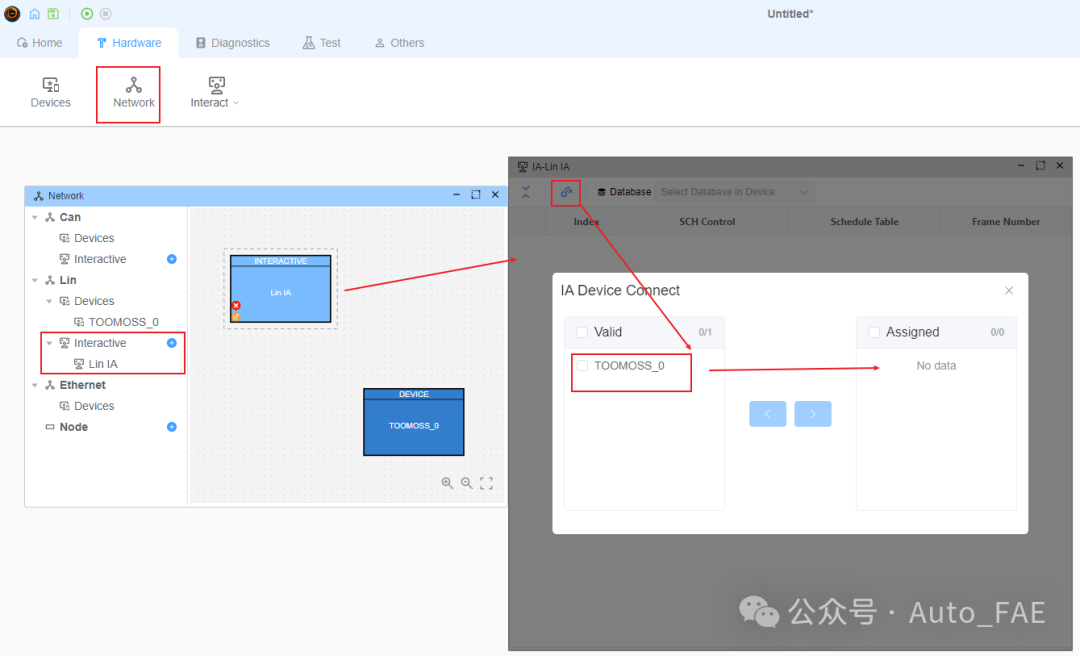The width and height of the screenshot is (1080, 656).
Task: Check the Assigned select-all checkbox
Action: [x=874, y=332]
